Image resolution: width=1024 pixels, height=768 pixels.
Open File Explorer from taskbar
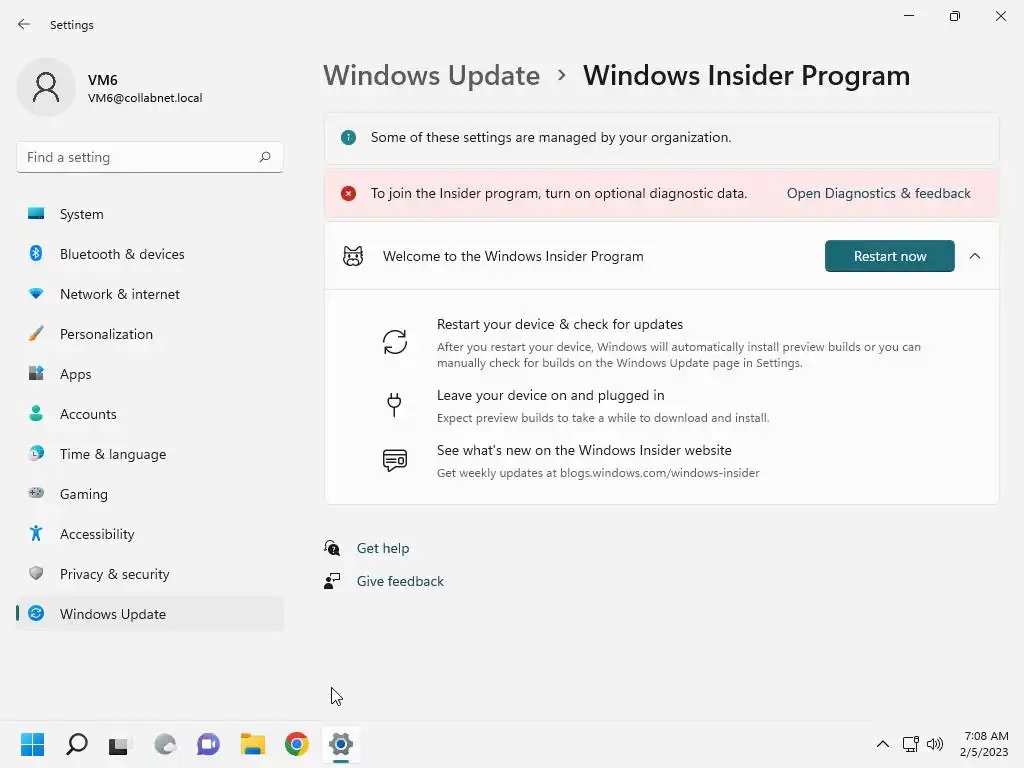tap(252, 744)
